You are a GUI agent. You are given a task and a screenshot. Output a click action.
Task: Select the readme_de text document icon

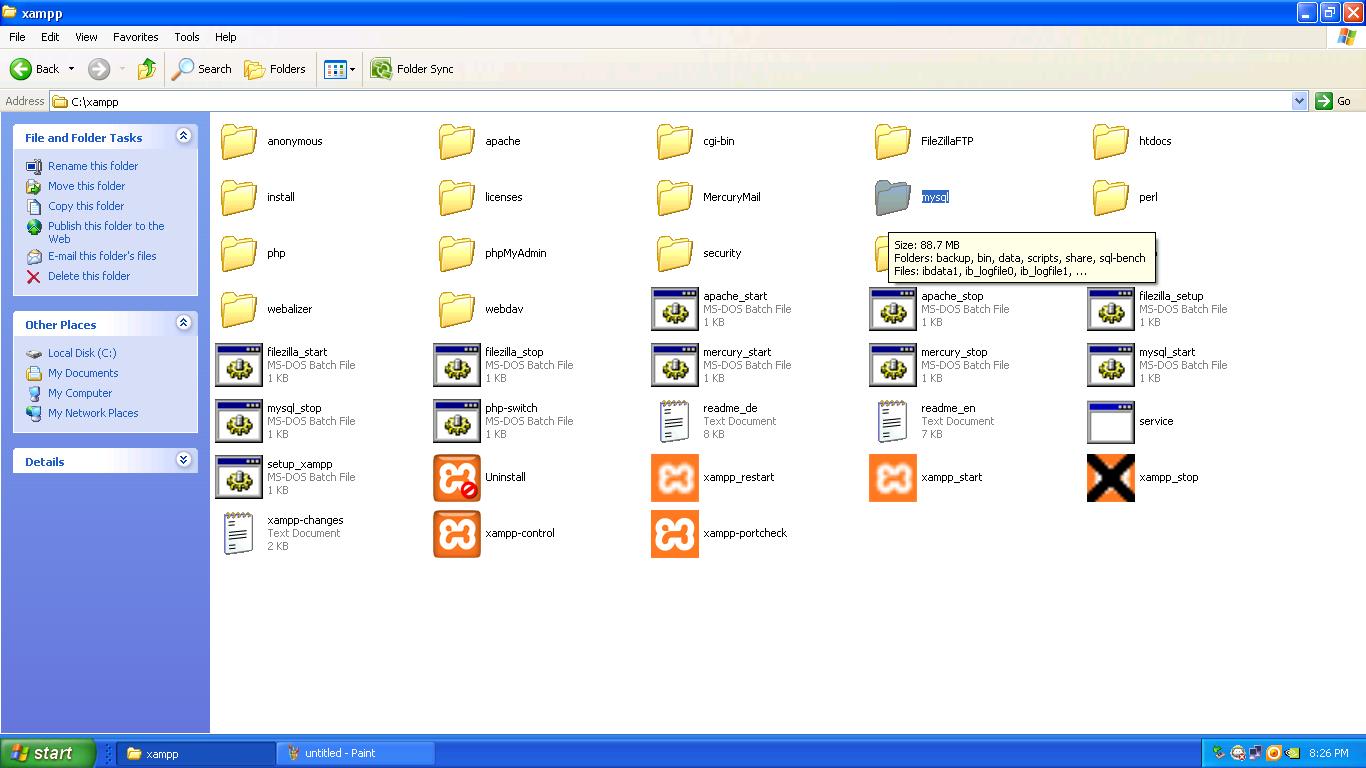[x=675, y=422]
